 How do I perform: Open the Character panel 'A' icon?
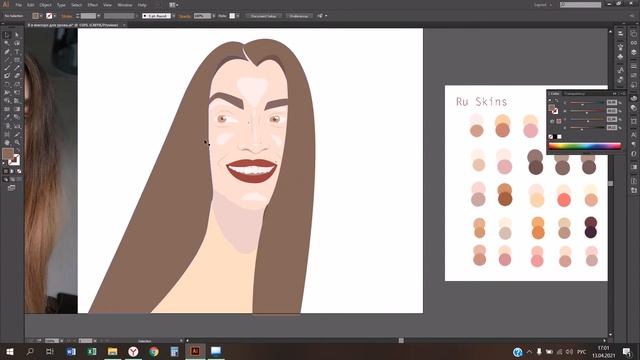[633, 135]
